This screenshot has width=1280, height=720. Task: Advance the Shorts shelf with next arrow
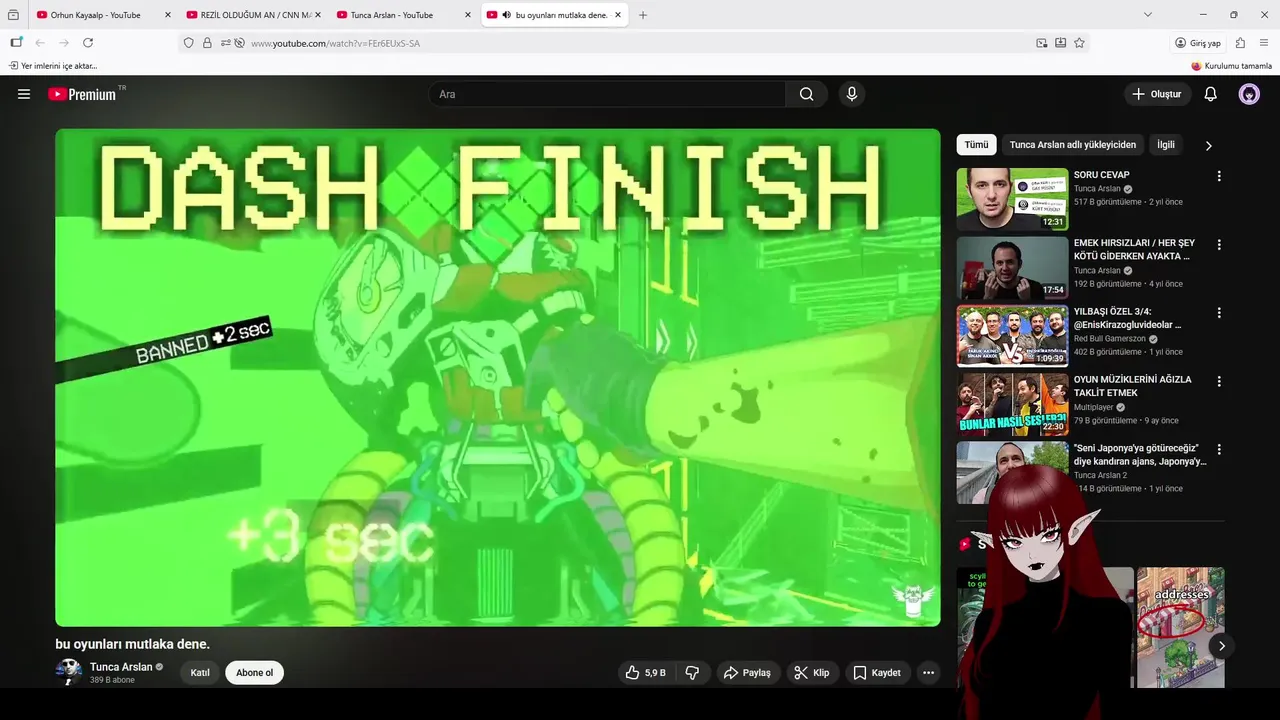click(x=1221, y=646)
